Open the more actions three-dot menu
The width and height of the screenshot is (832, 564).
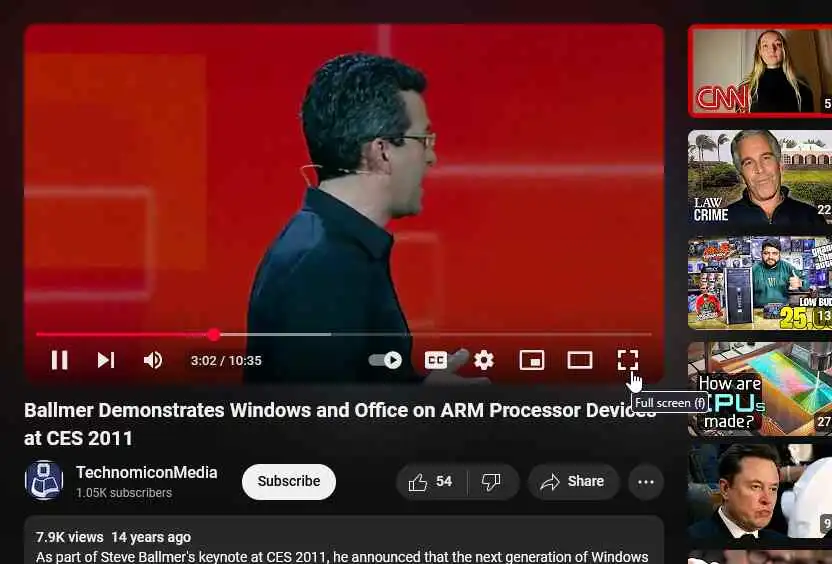646,482
